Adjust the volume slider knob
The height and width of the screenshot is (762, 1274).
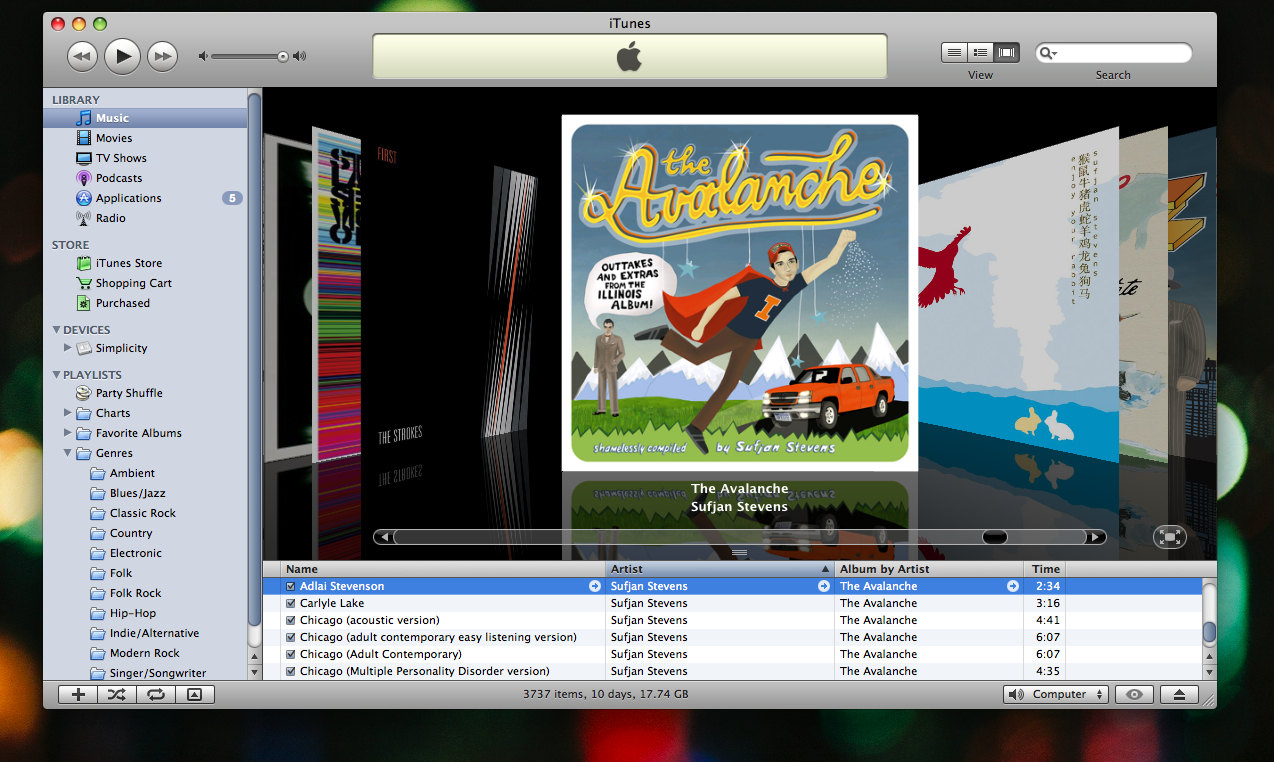[283, 56]
